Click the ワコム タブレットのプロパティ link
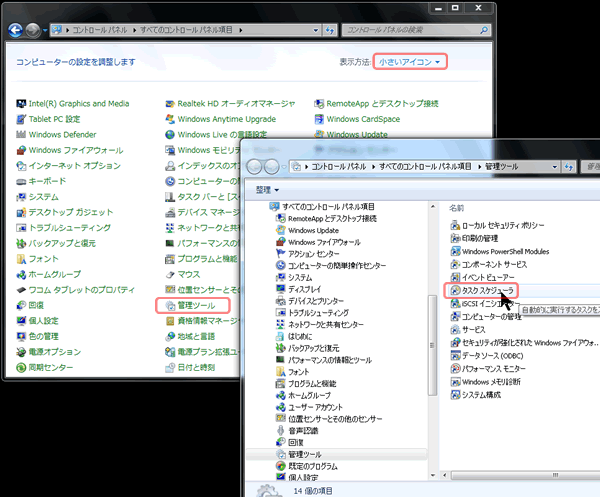This screenshot has height=497, width=600. (82, 290)
